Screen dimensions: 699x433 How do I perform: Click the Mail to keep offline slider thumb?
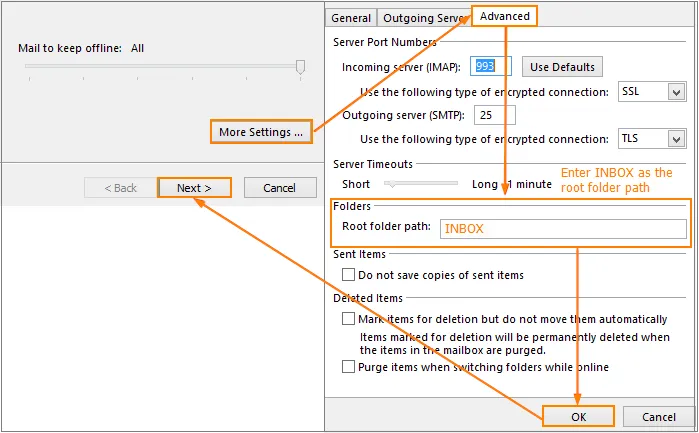point(300,67)
